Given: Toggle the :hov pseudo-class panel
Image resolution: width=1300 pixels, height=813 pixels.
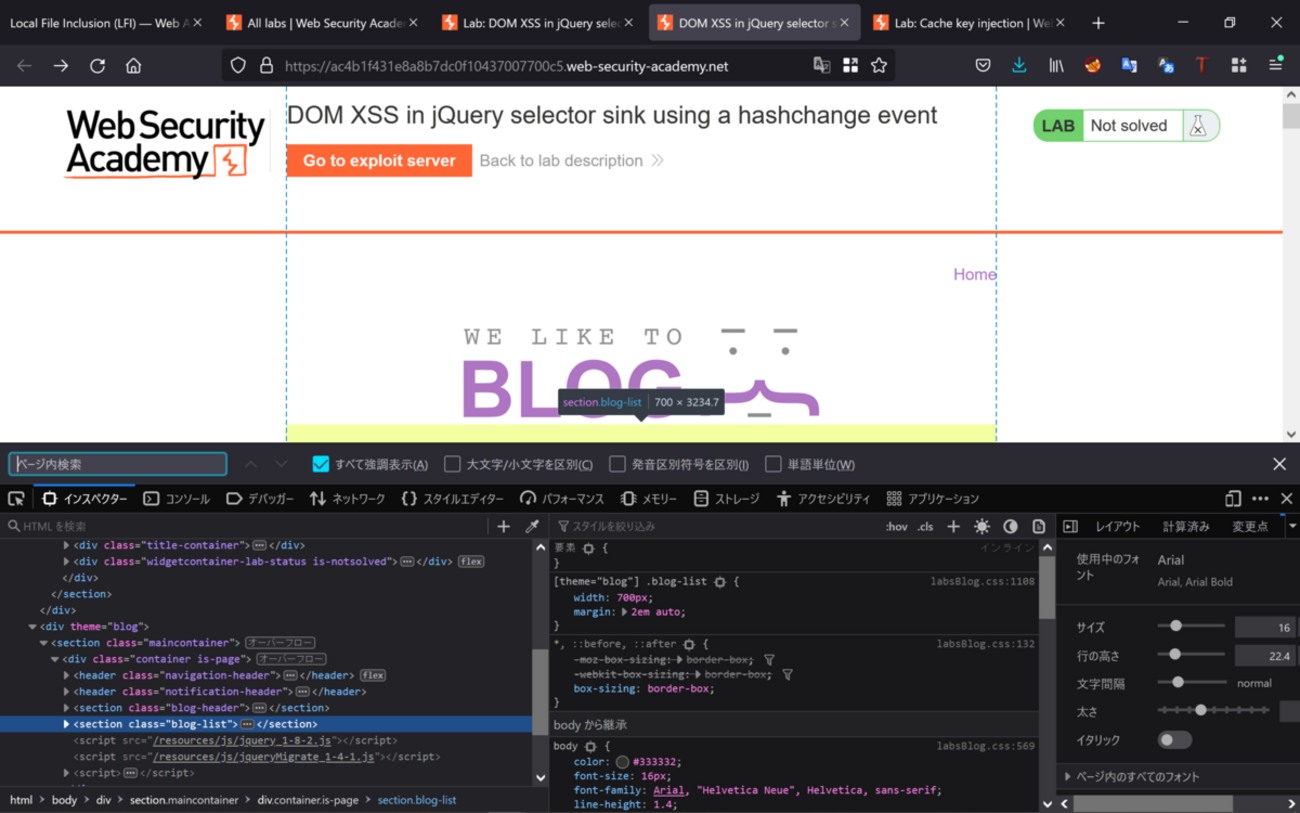Looking at the screenshot, I should pos(896,526).
